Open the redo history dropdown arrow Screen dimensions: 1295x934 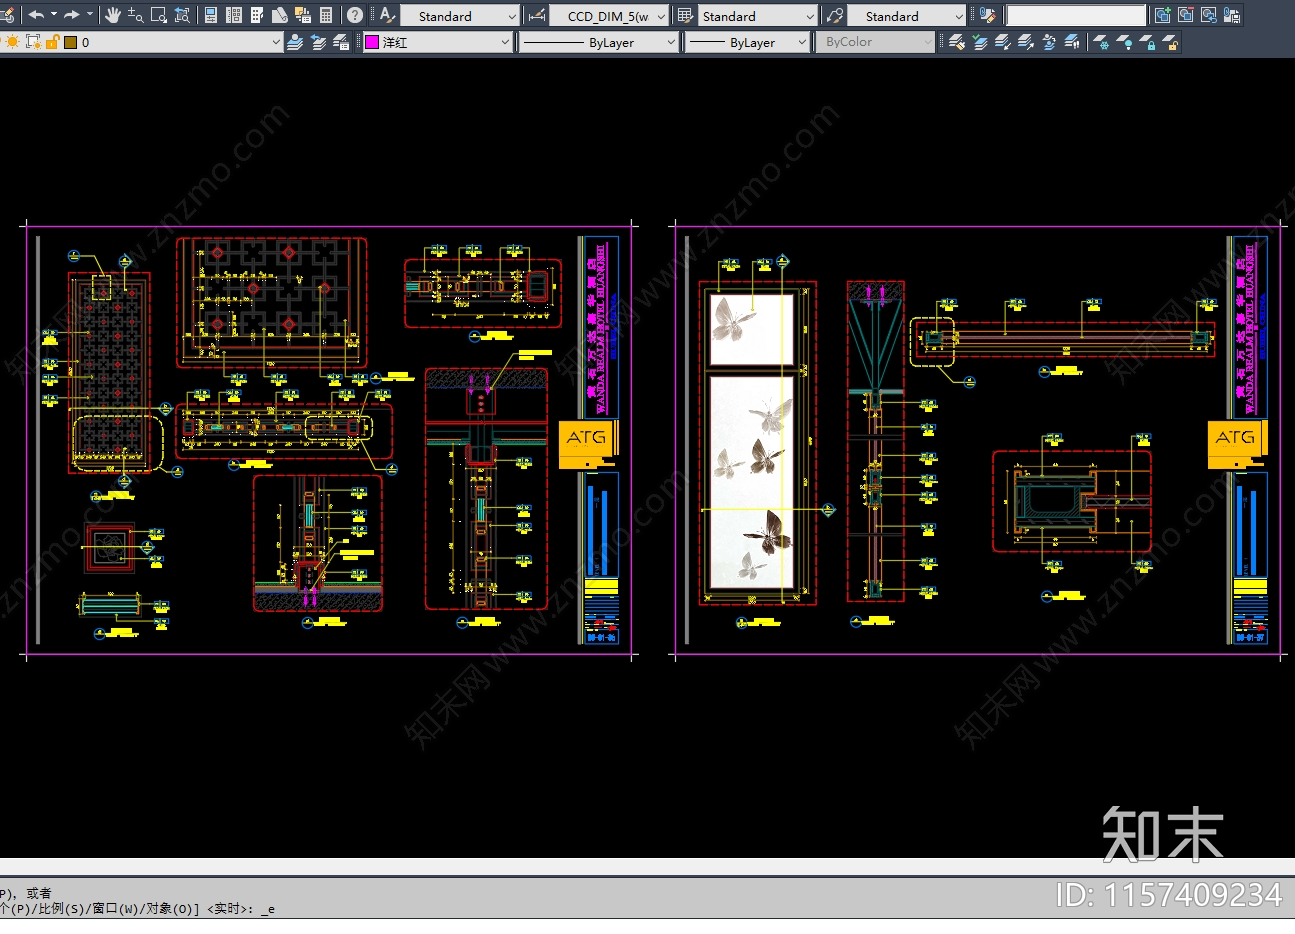pyautogui.click(x=90, y=15)
